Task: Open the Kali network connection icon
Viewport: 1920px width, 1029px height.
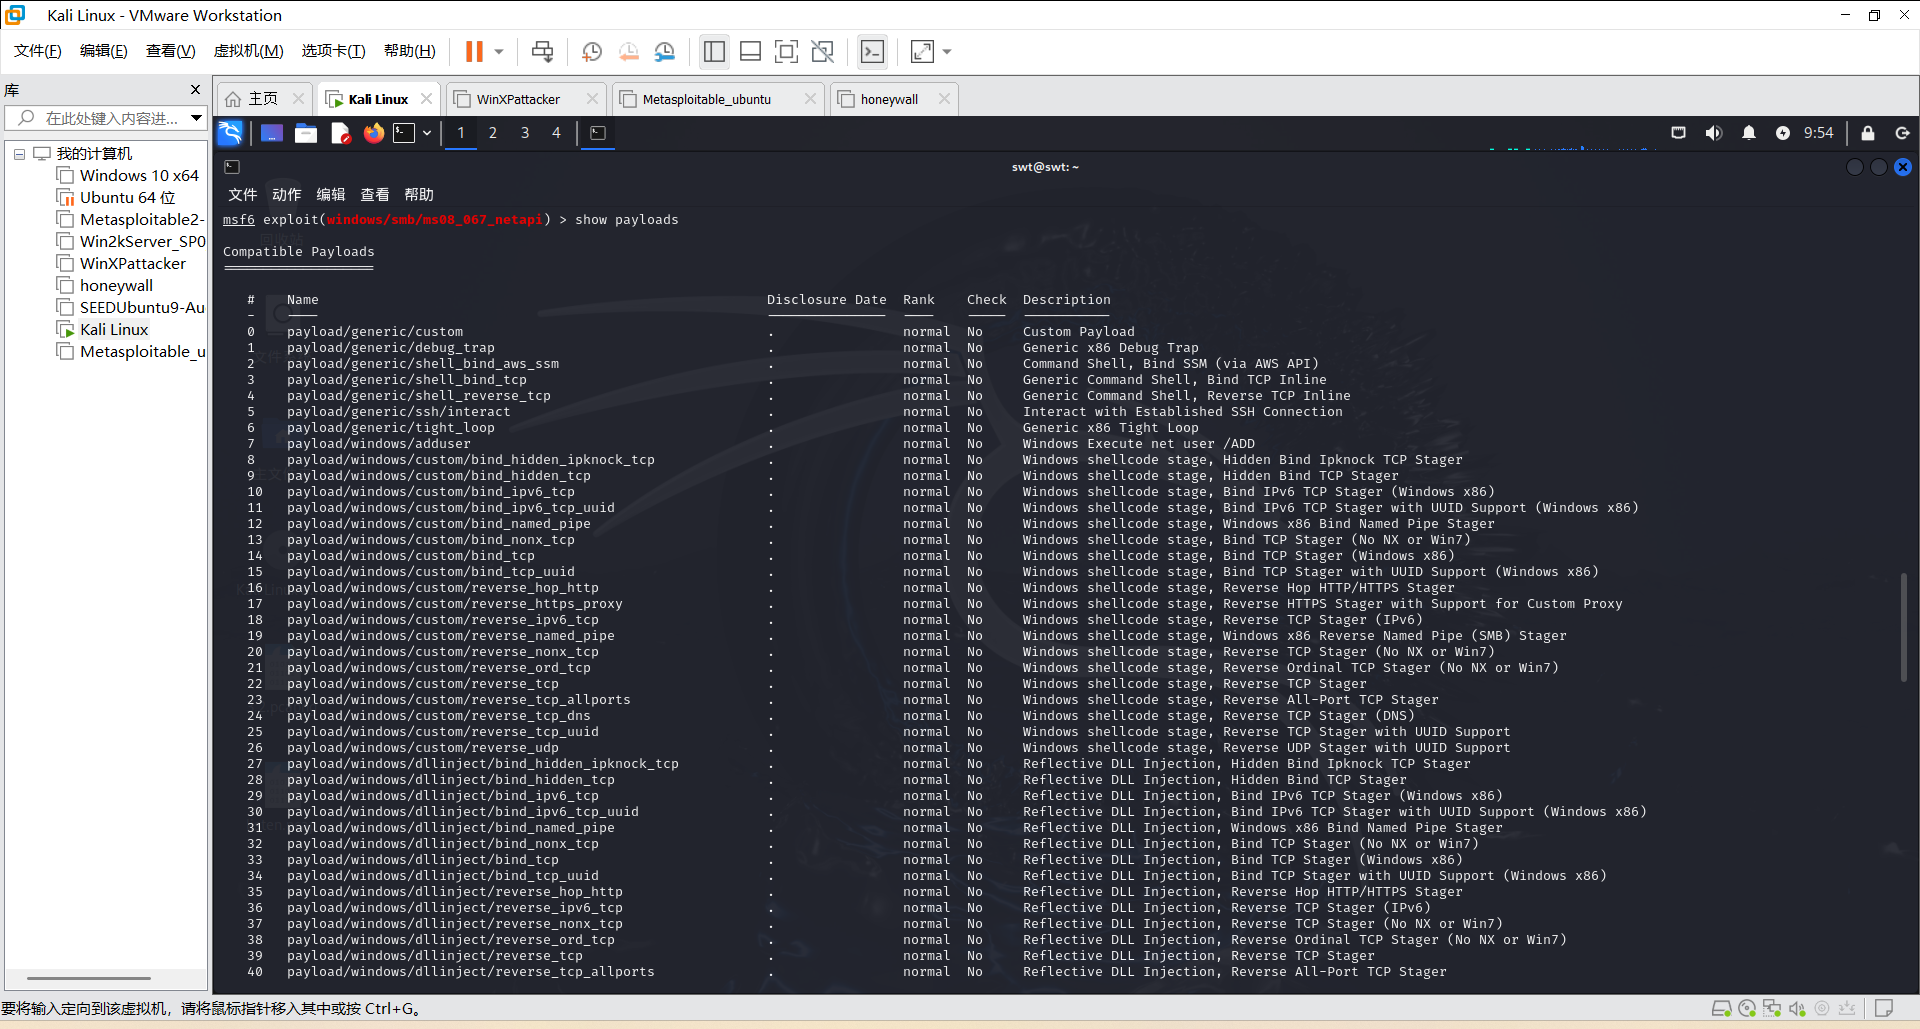Action: pyautogui.click(x=1679, y=133)
